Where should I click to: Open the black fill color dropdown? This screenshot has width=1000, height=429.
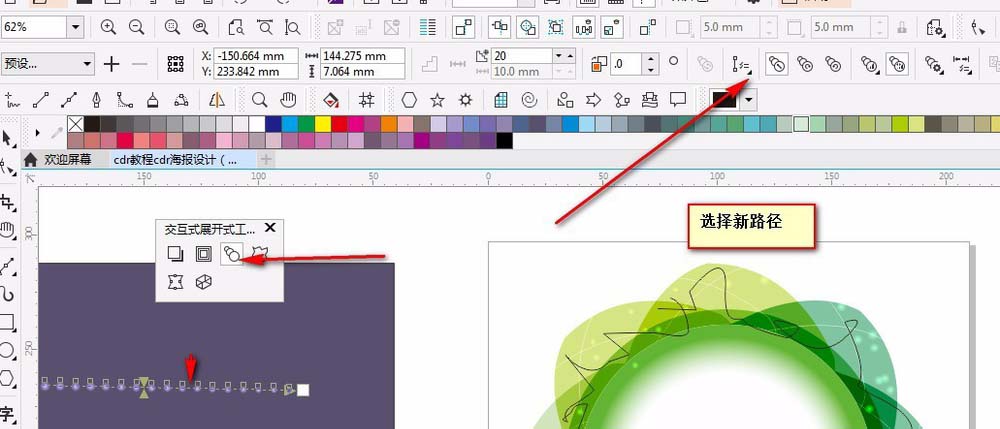point(749,100)
